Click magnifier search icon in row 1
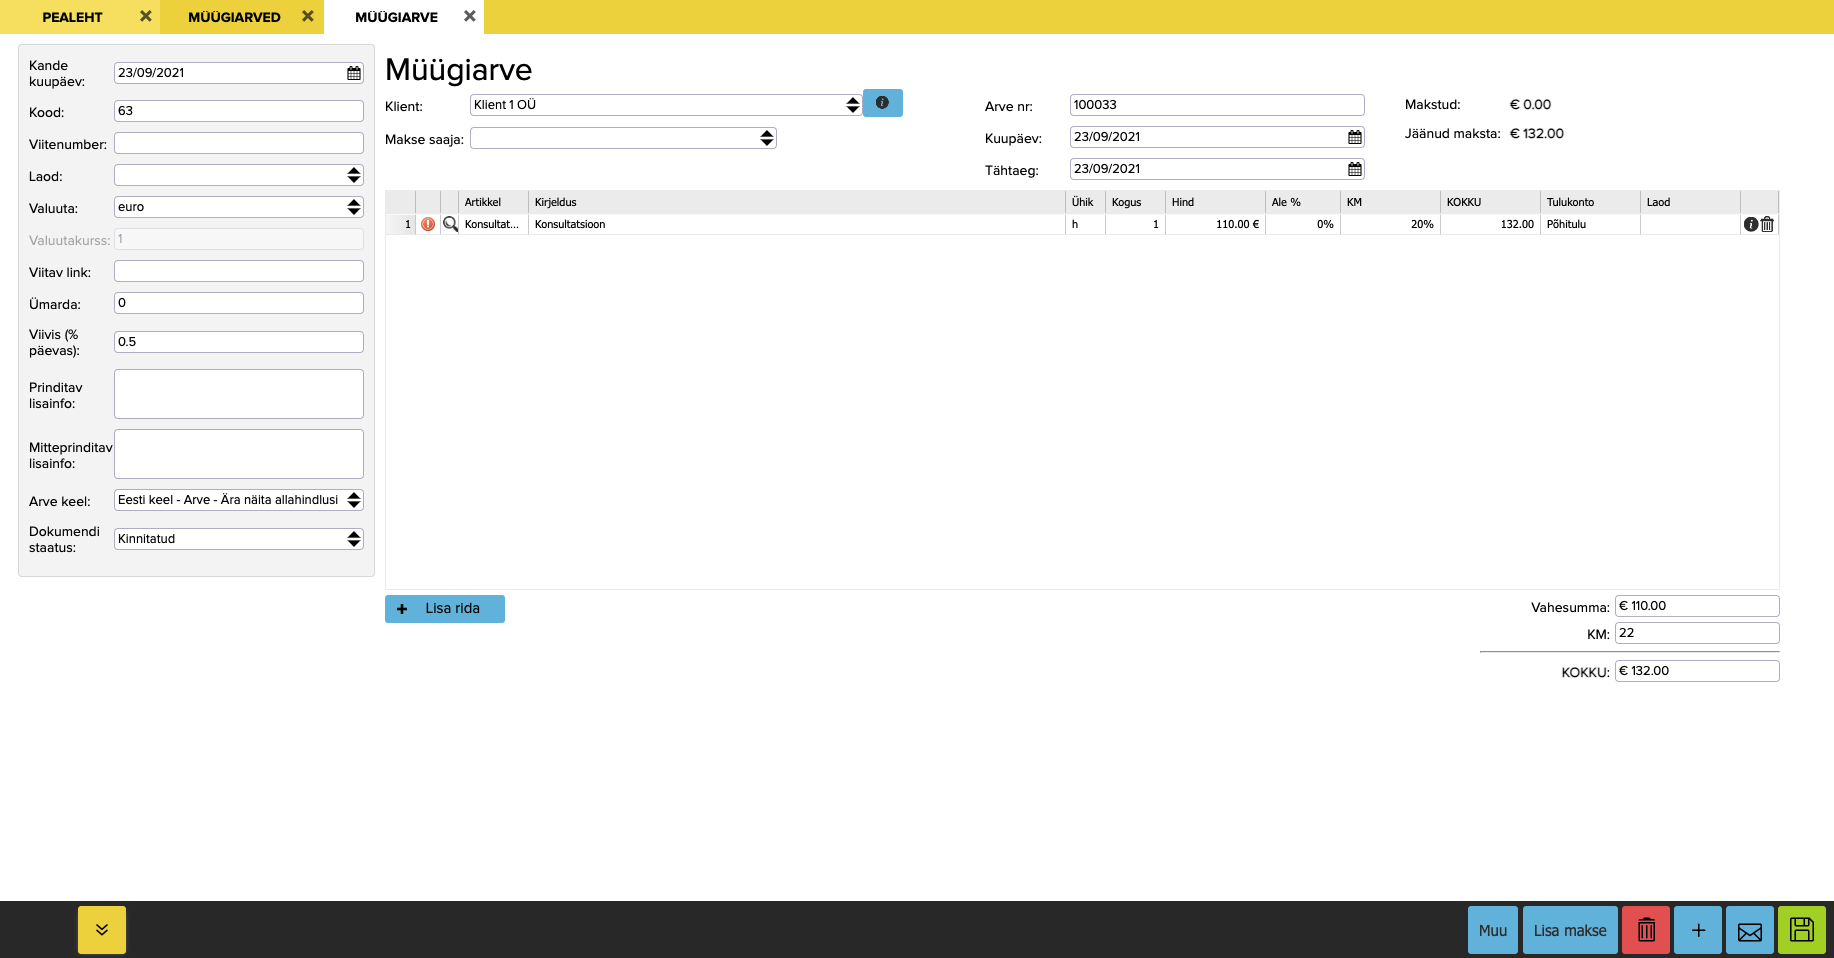The height and width of the screenshot is (958, 1834). coord(450,224)
